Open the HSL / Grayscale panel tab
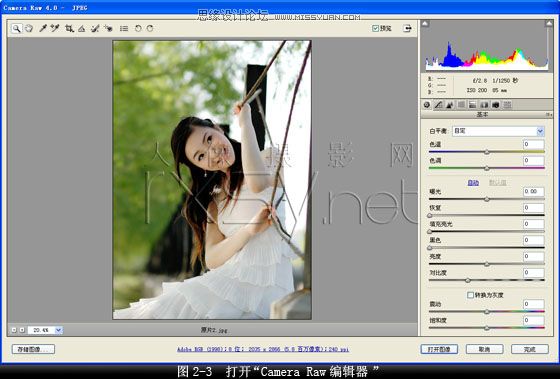 pyautogui.click(x=461, y=105)
